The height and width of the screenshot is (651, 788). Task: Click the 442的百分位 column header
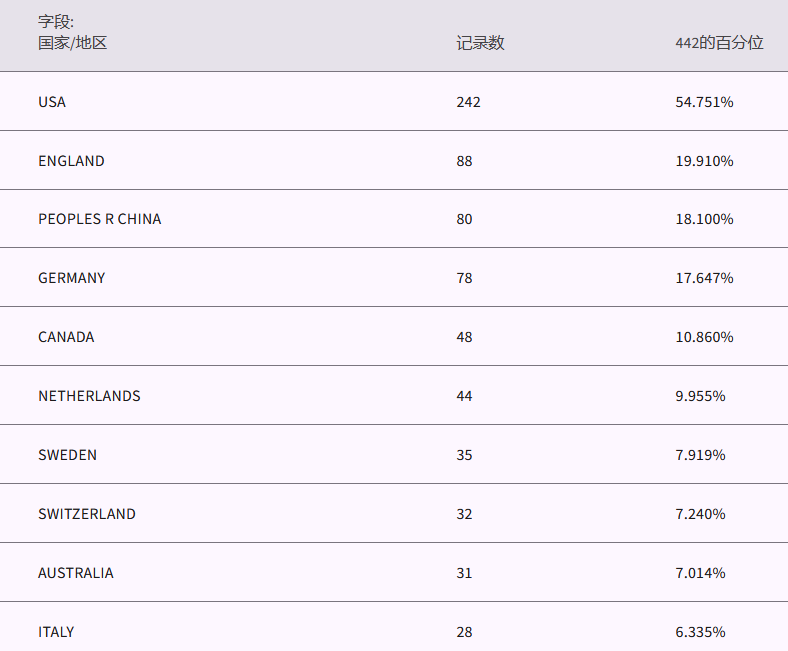(719, 43)
